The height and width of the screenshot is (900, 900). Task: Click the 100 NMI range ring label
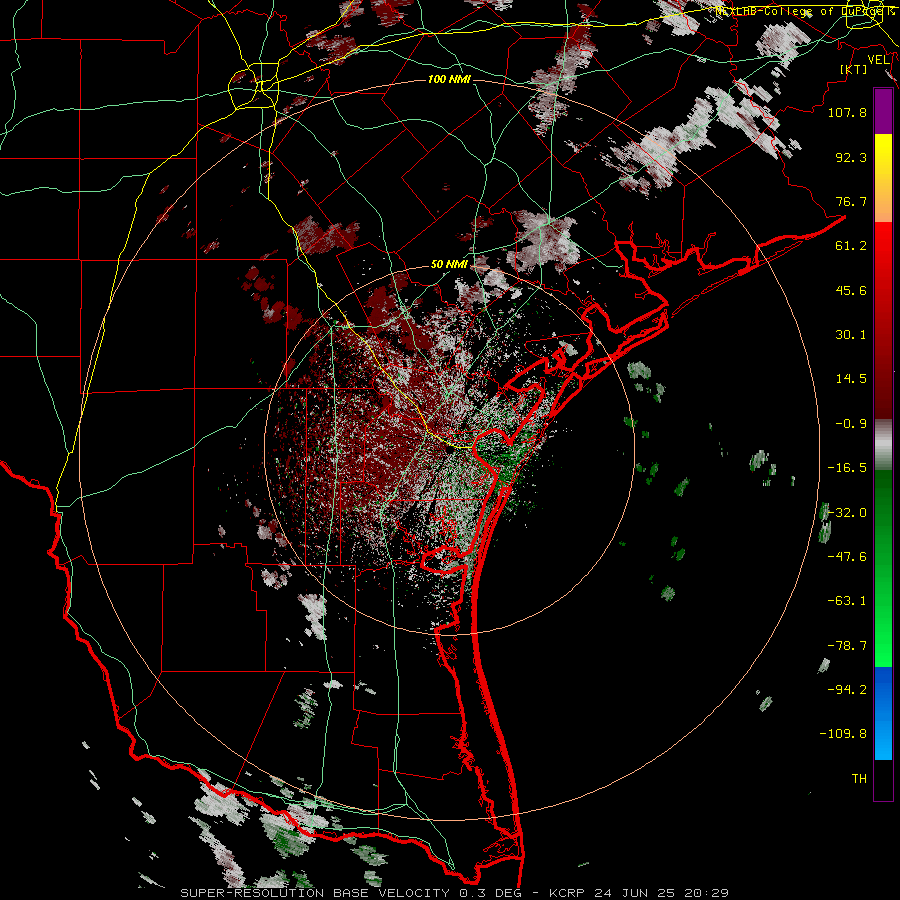pyautogui.click(x=449, y=79)
